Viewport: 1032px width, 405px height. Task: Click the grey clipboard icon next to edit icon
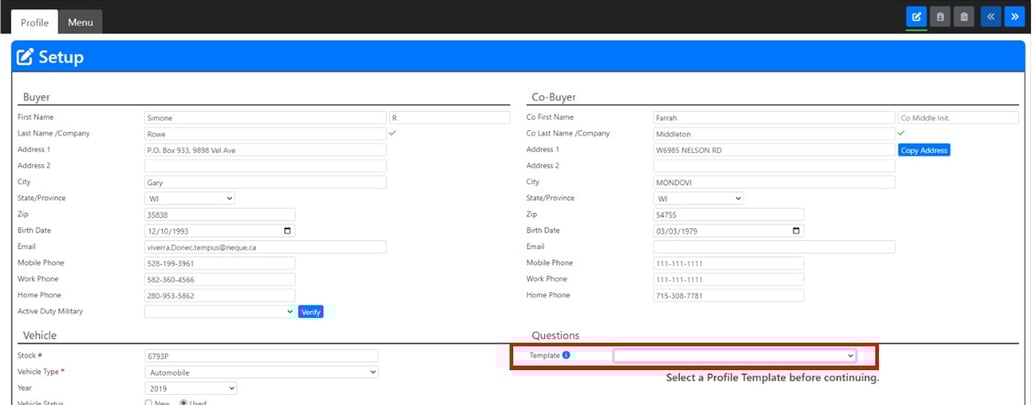click(x=940, y=16)
